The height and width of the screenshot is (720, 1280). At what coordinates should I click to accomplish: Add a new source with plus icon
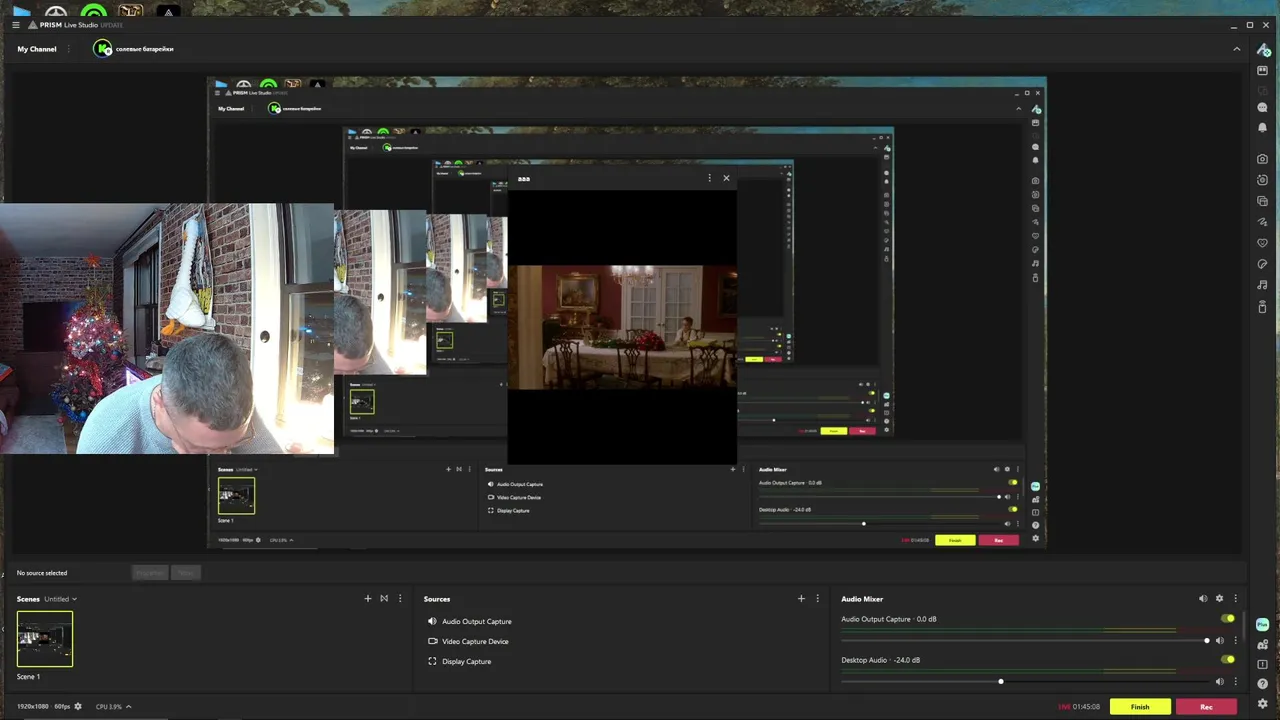point(801,599)
